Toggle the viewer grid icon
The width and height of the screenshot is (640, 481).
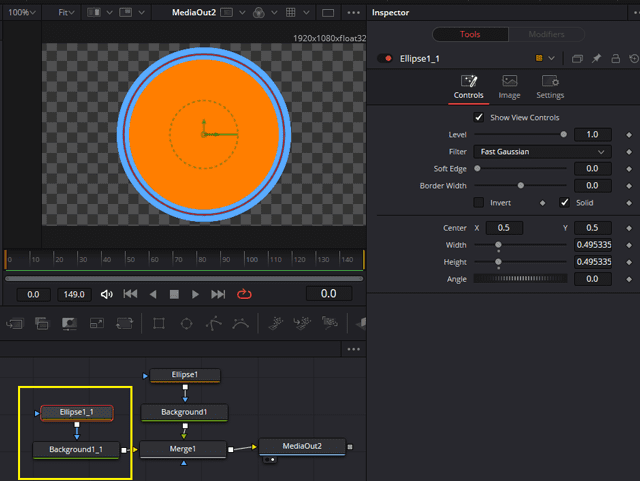click(291, 13)
